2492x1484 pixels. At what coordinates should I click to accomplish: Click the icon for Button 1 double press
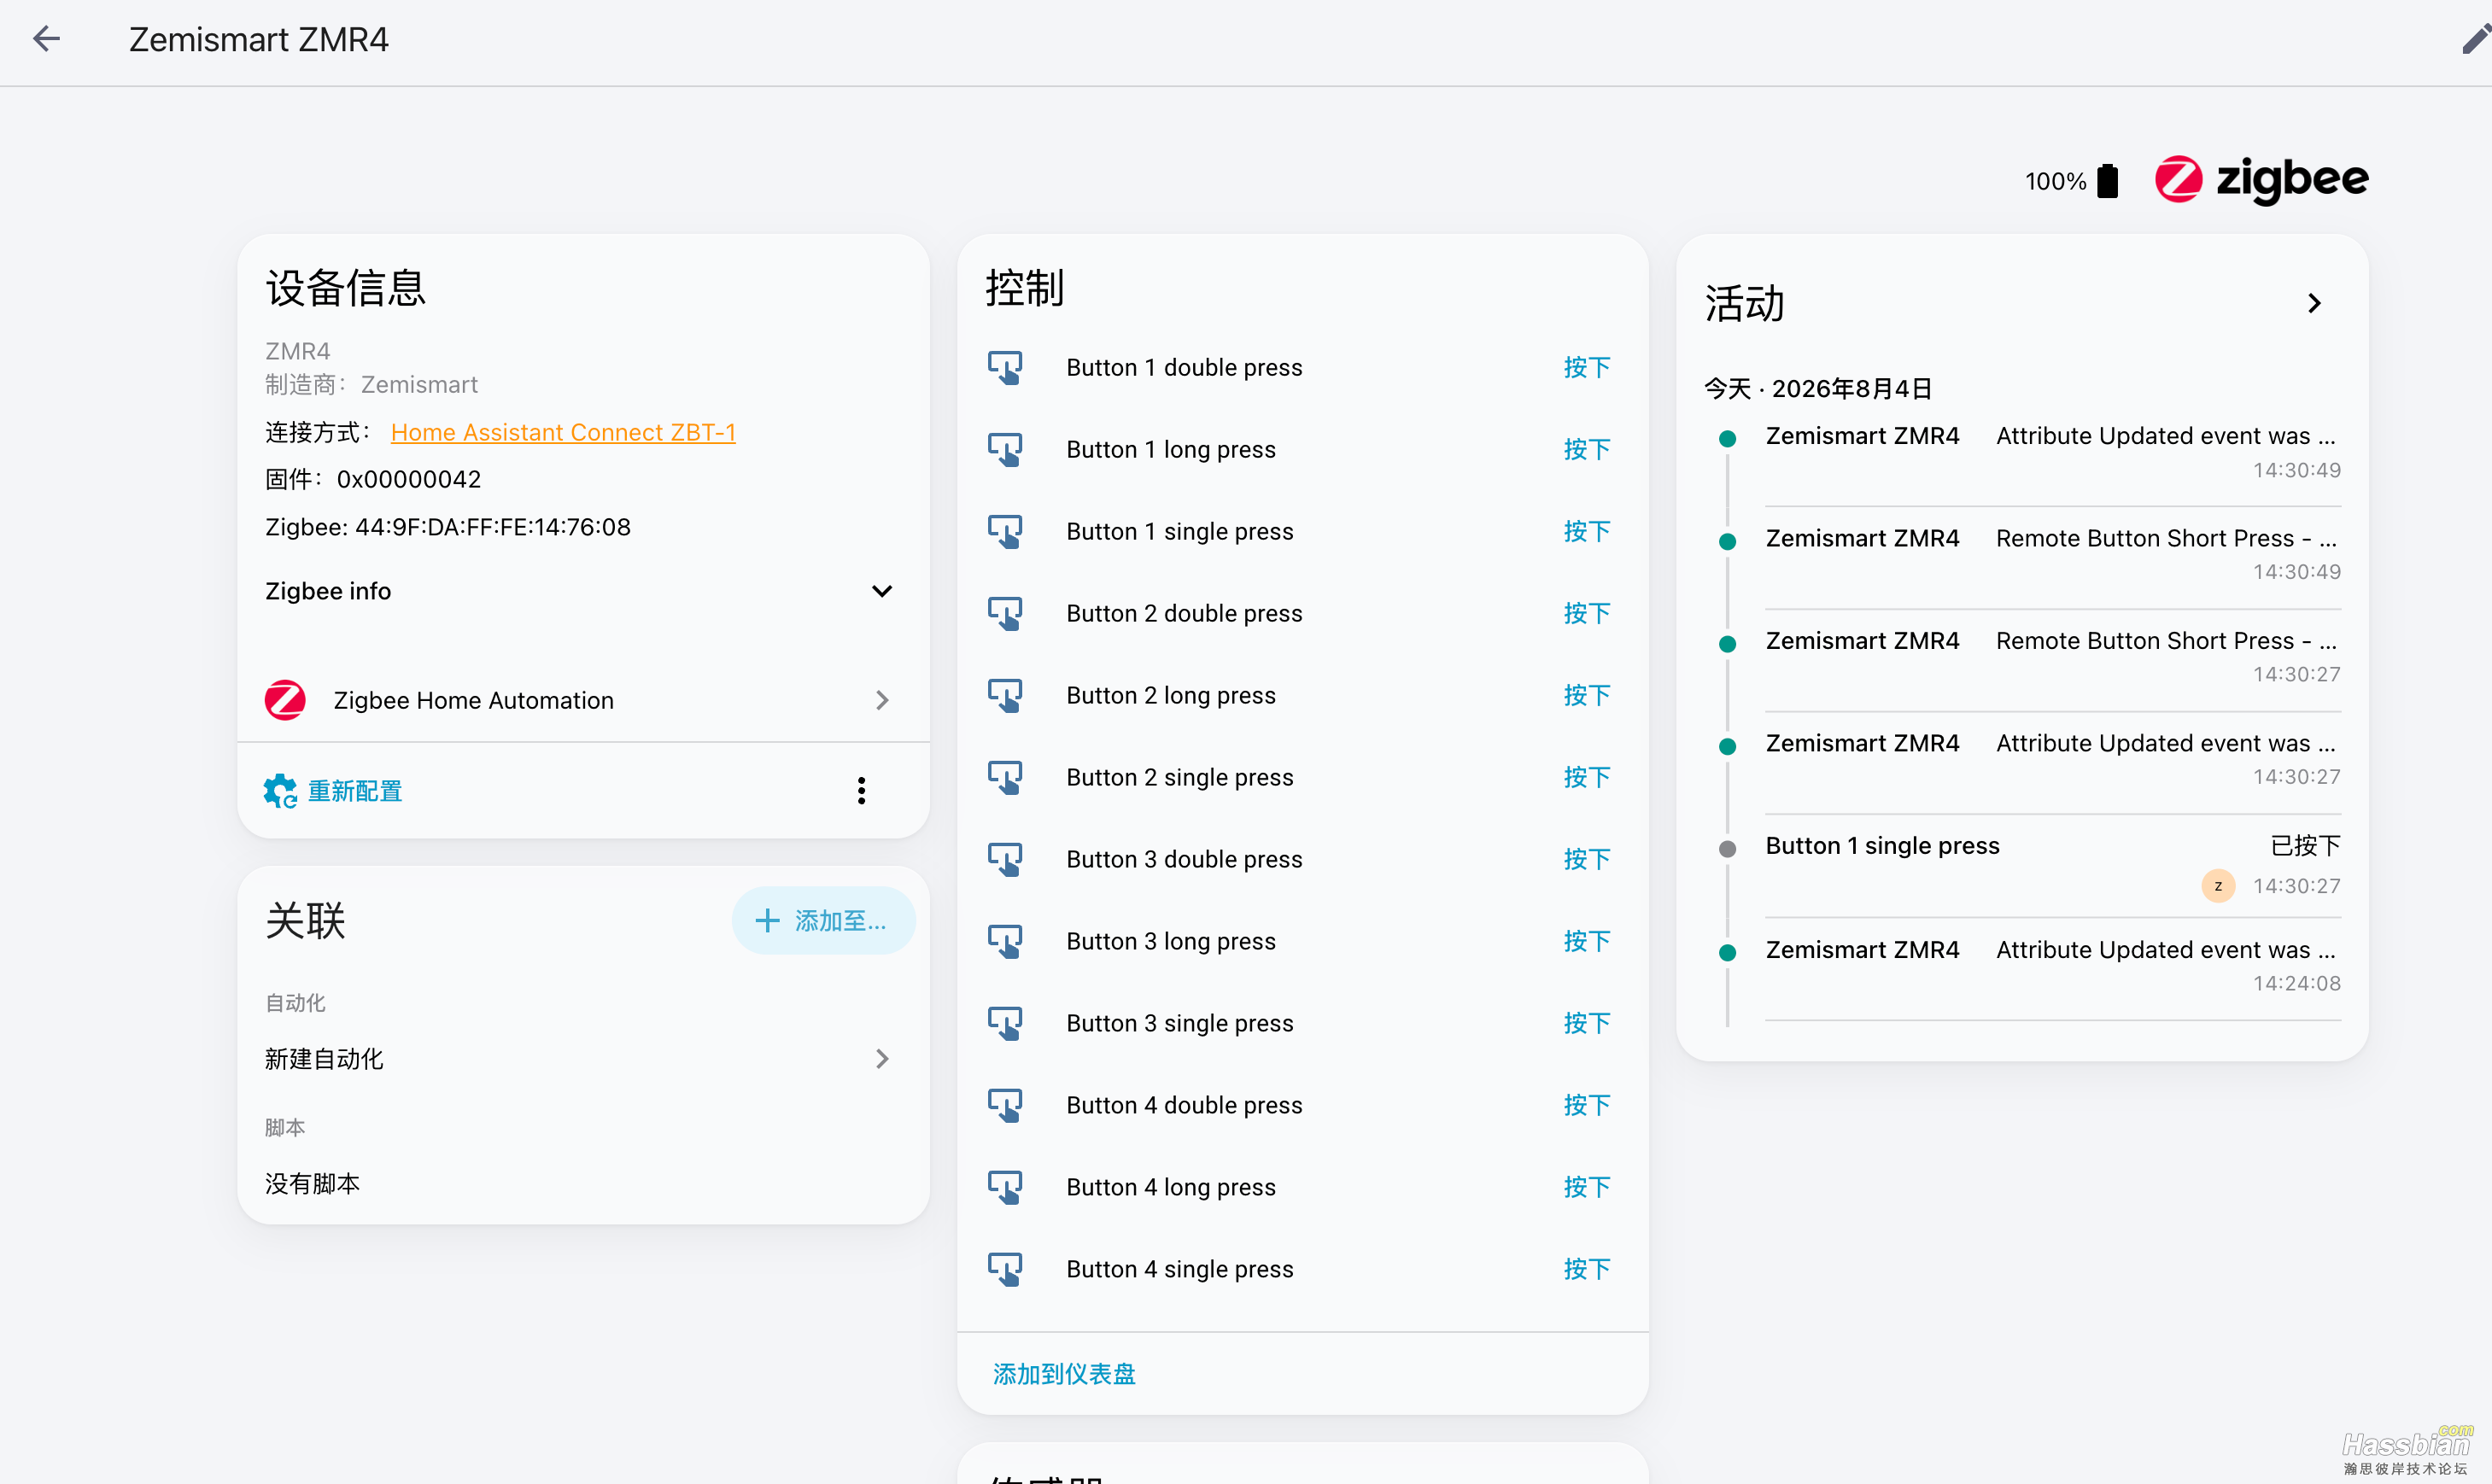click(1005, 367)
